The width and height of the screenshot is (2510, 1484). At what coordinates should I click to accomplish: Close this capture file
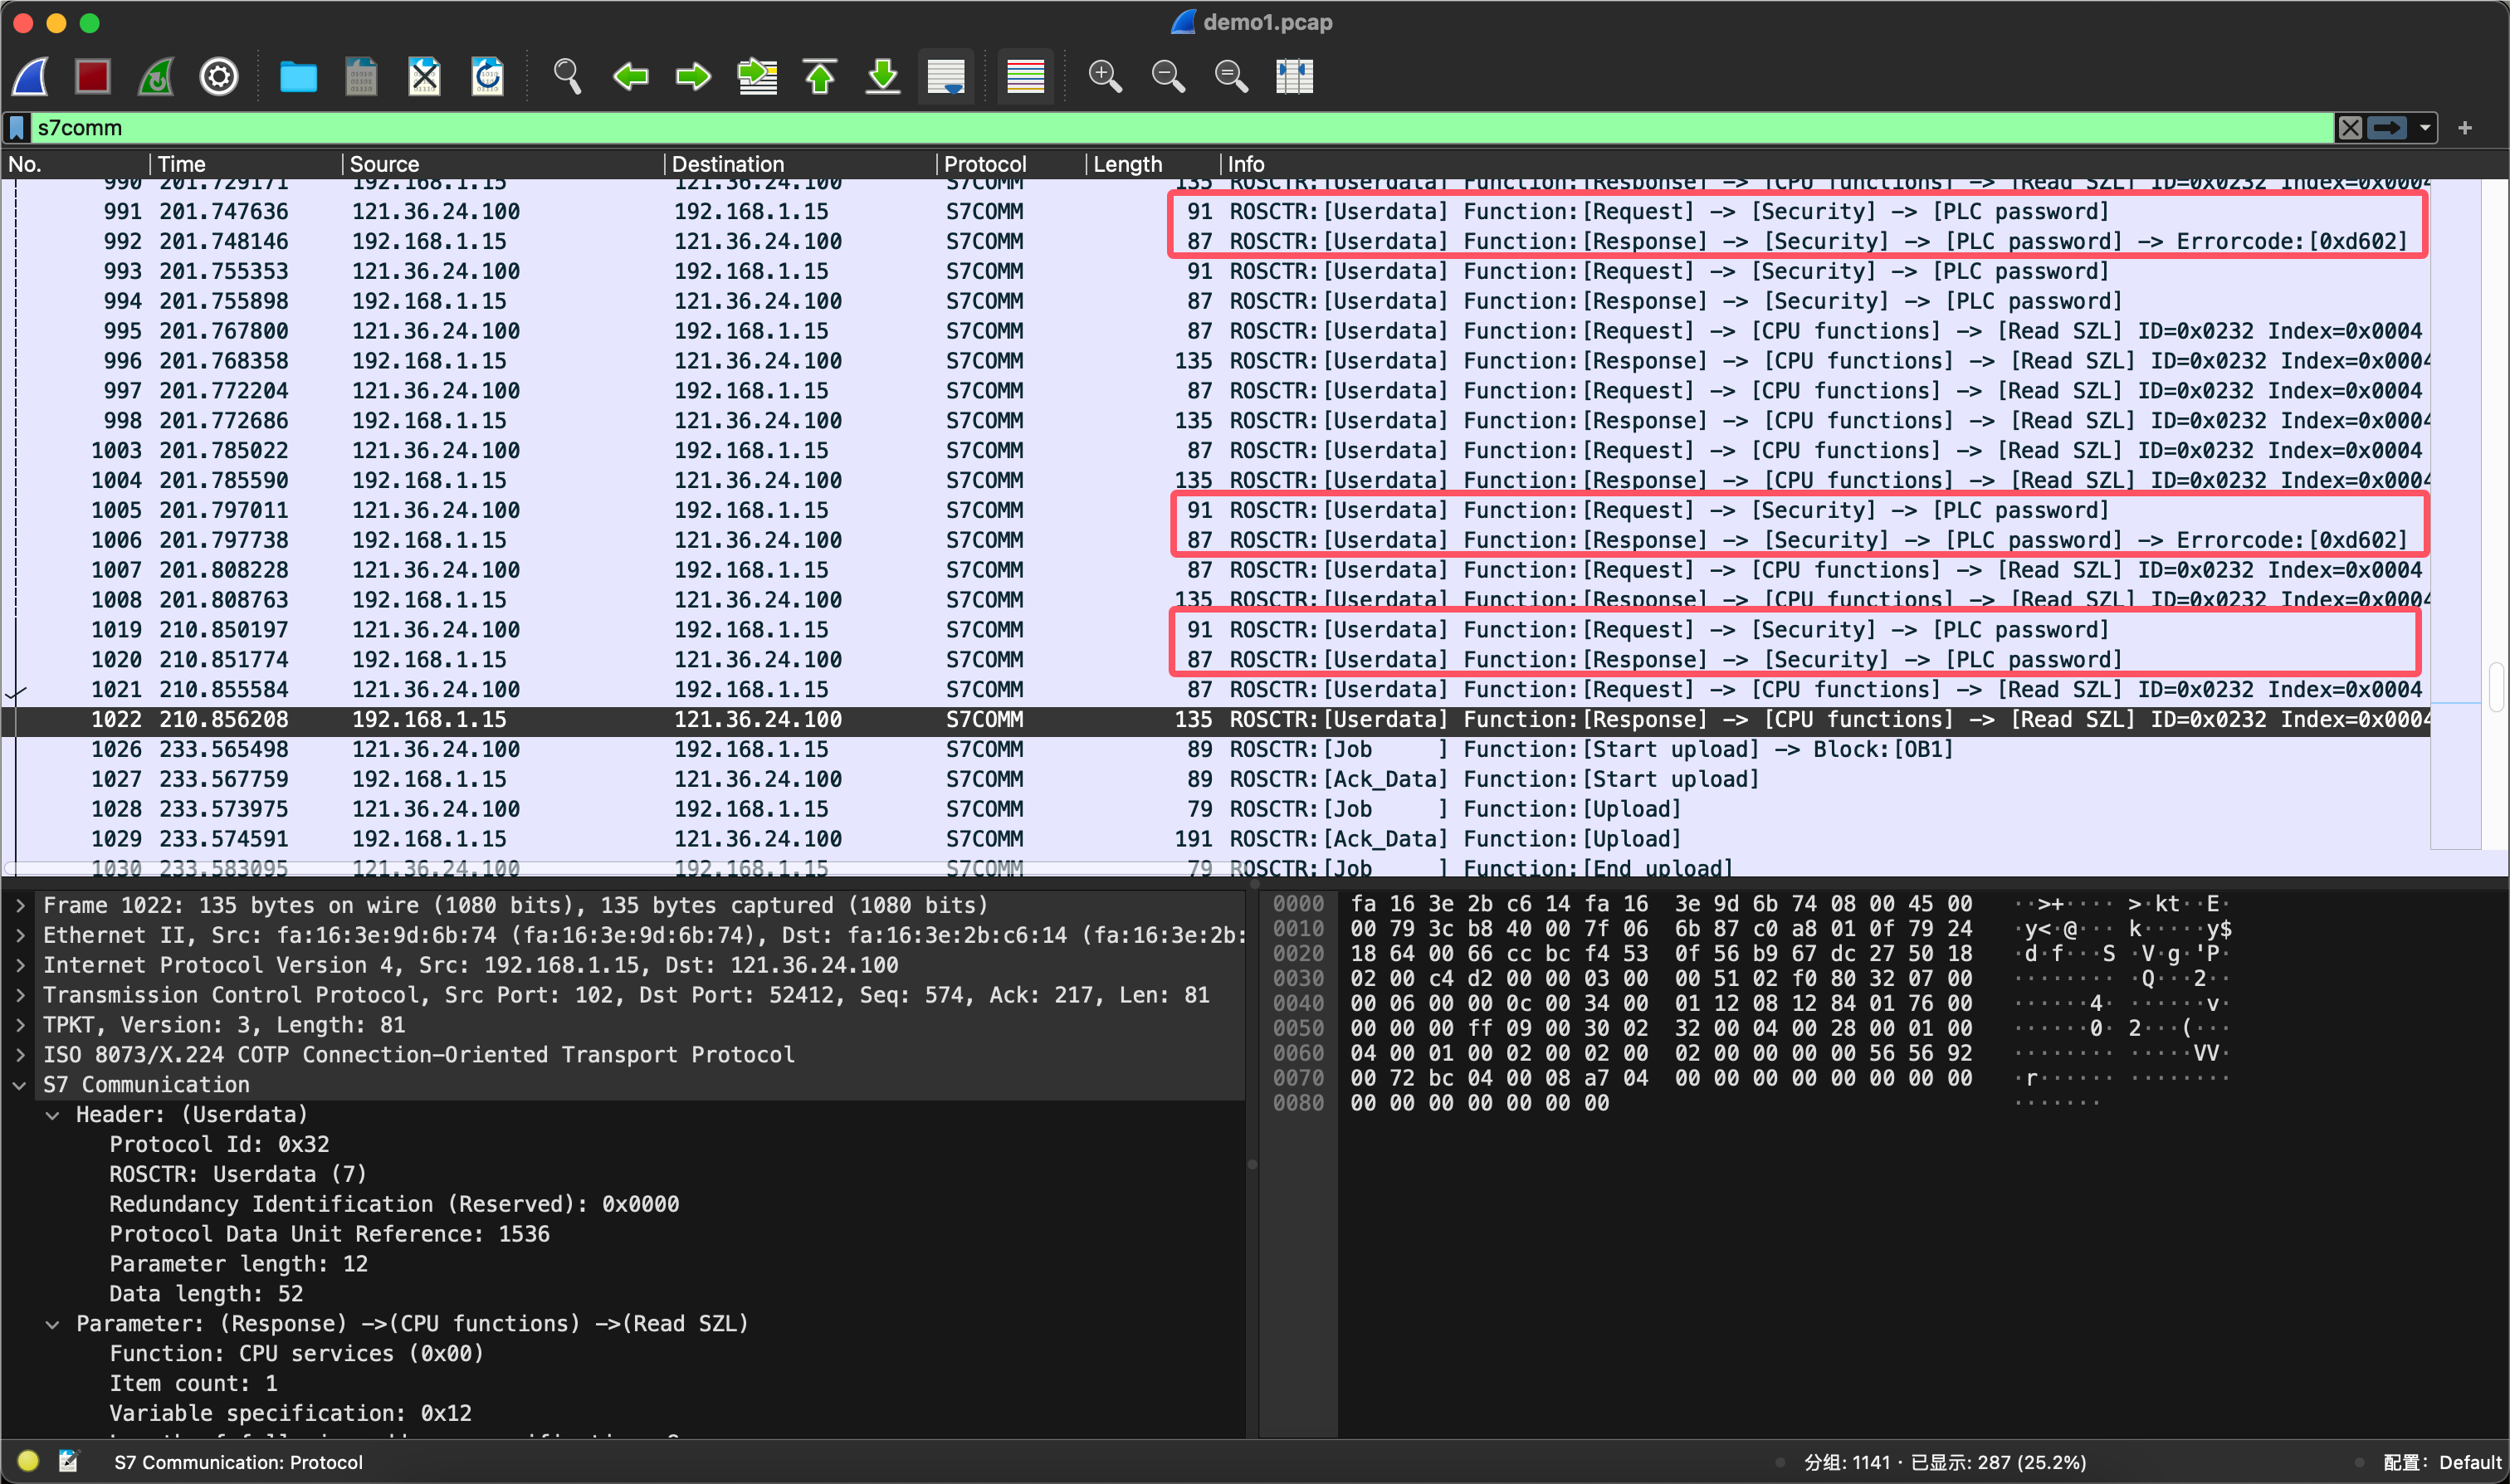click(x=424, y=76)
